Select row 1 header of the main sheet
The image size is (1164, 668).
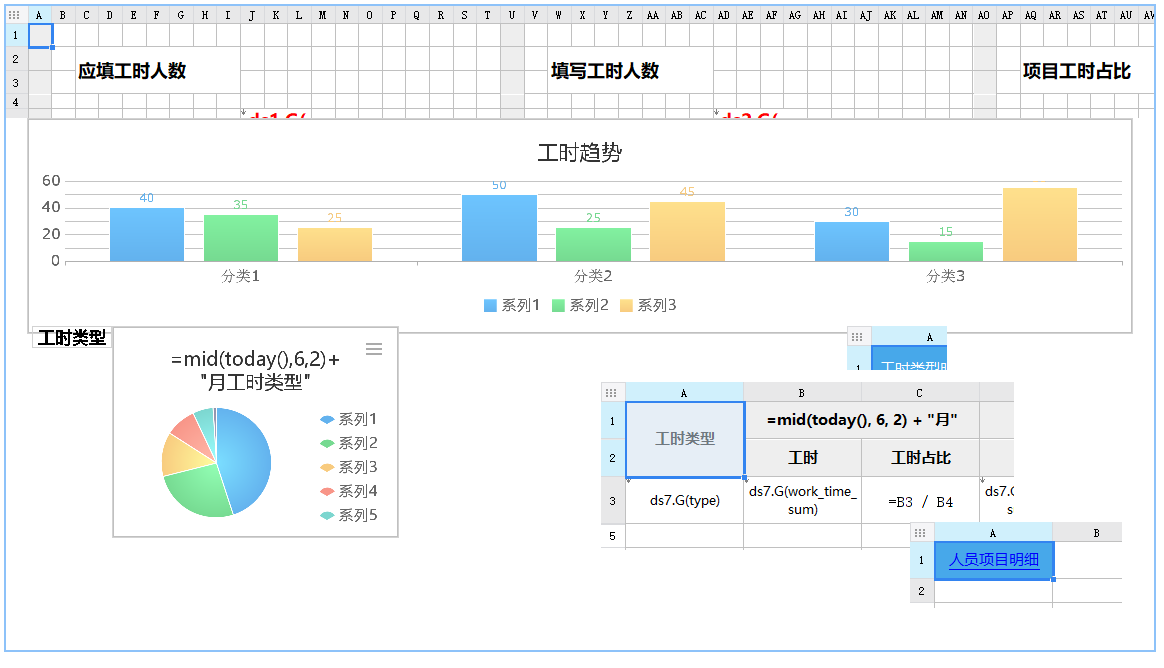16,35
